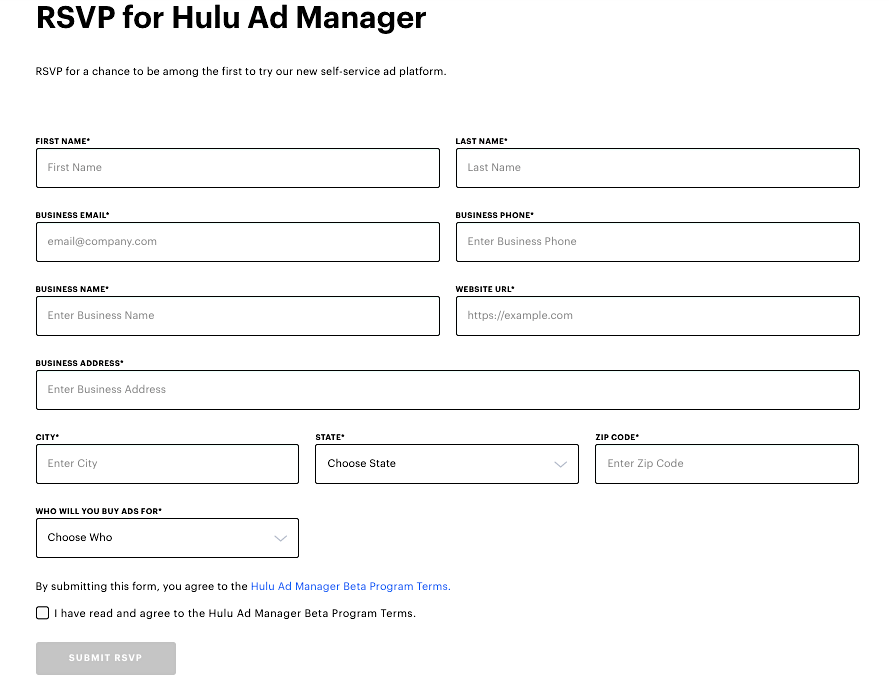Check the agree to Beta Program Terms box
This screenshot has width=889, height=685.
43,613
